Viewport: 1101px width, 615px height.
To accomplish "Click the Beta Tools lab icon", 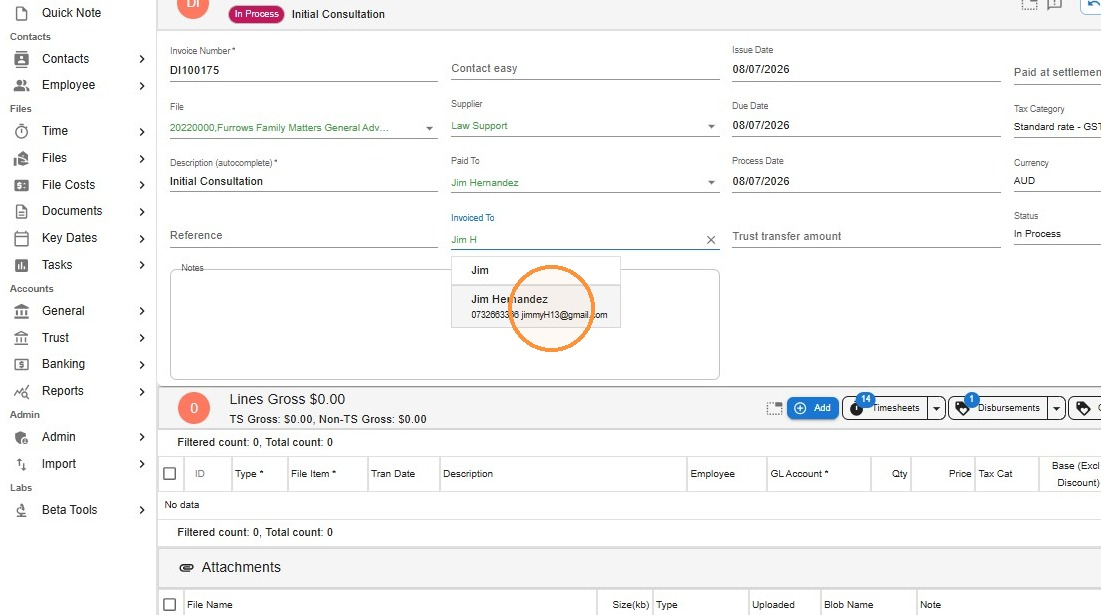I will click(x=22, y=510).
